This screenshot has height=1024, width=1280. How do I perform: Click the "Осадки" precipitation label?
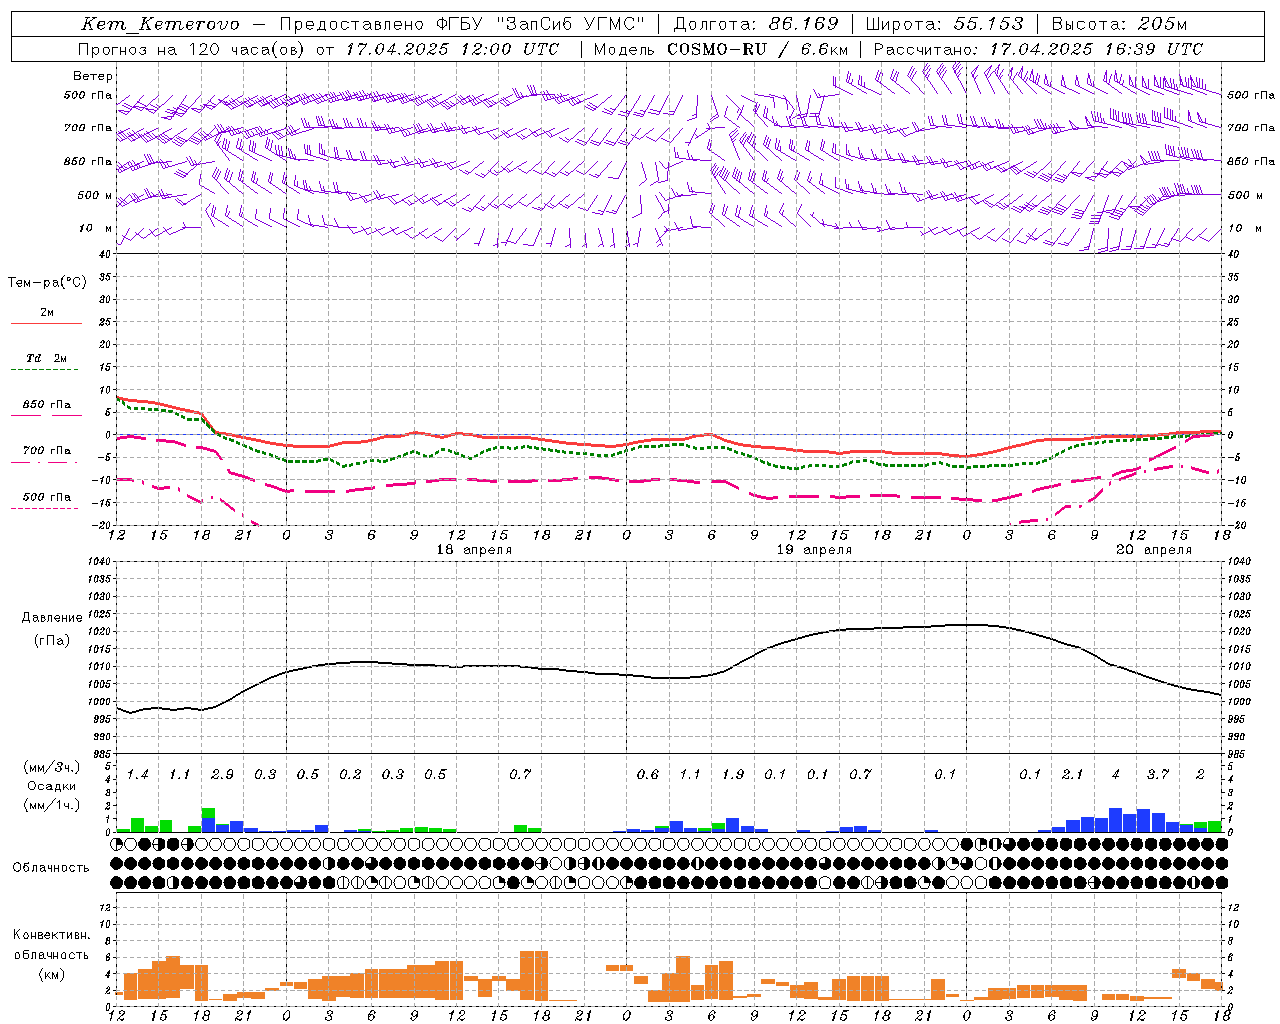coord(51,786)
